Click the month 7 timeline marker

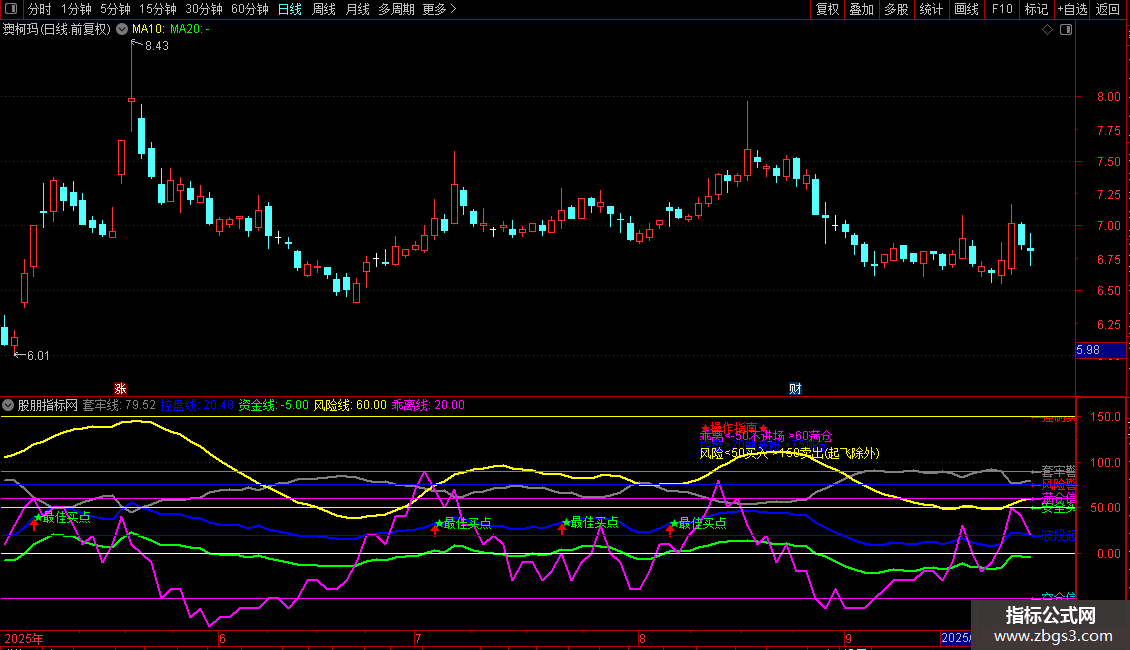pos(419,637)
